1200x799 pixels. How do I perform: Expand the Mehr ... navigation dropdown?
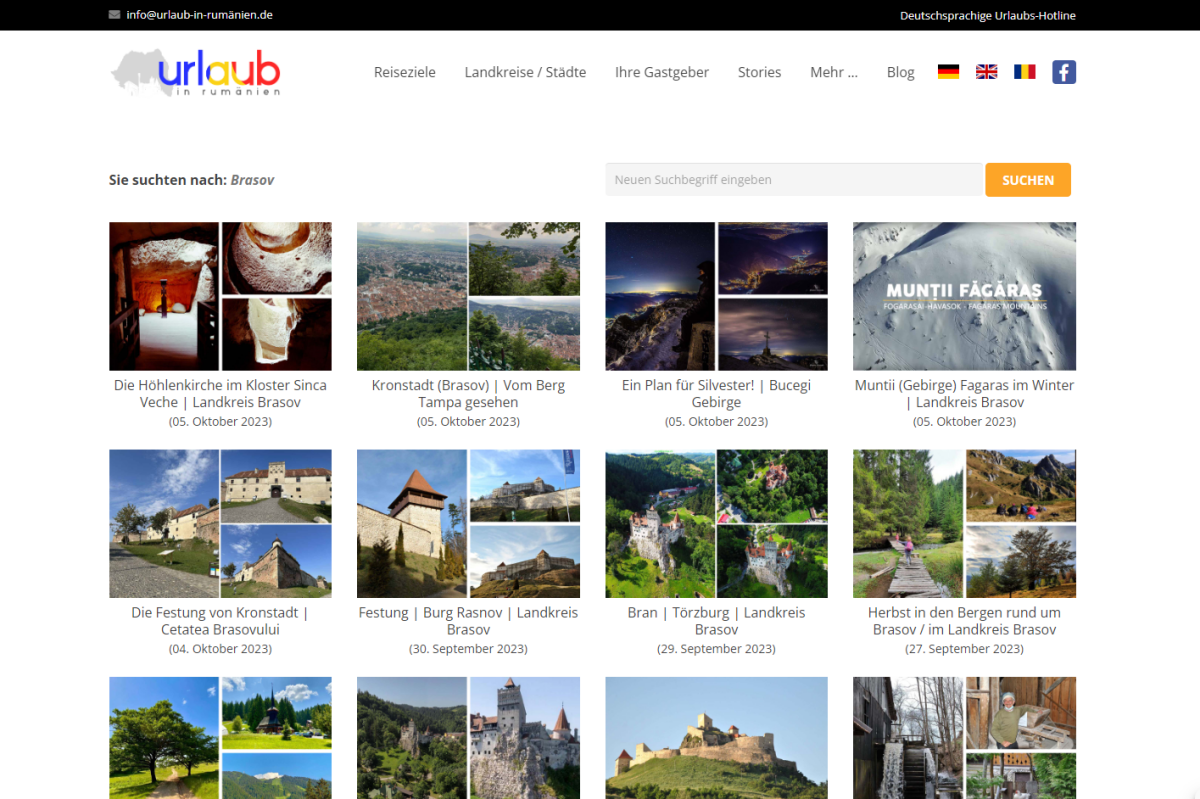click(833, 72)
